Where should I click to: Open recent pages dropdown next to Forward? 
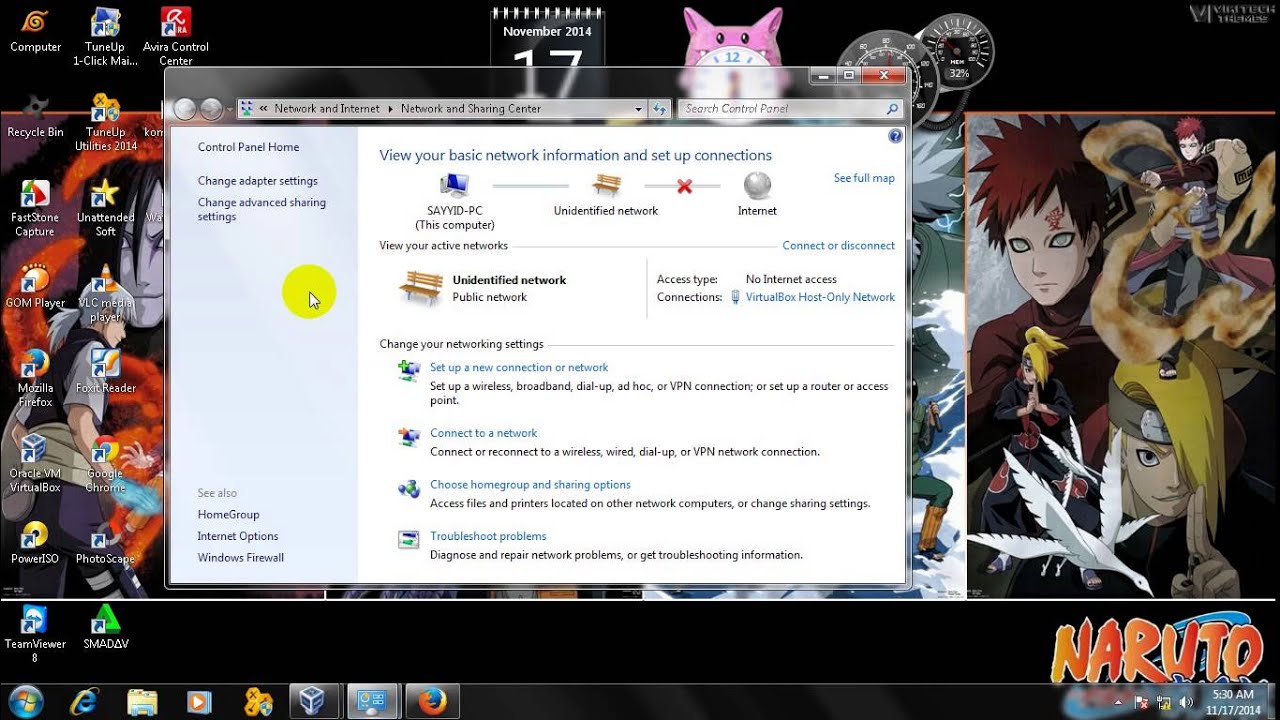(x=230, y=109)
